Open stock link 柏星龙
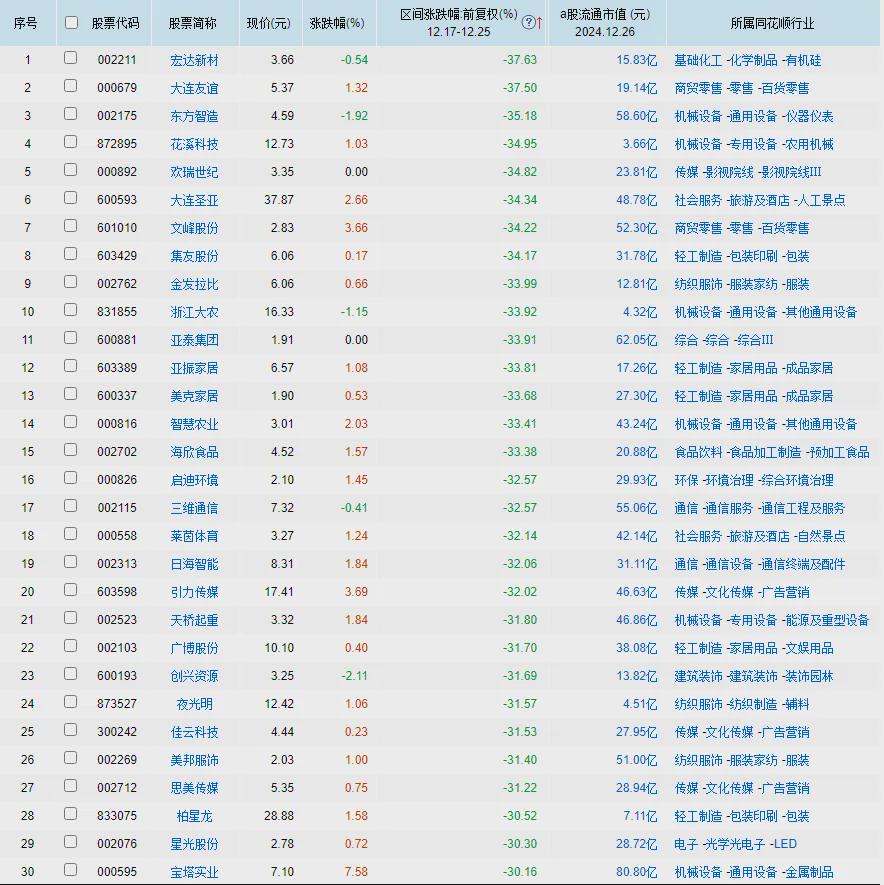884x885 pixels. pyautogui.click(x=194, y=816)
